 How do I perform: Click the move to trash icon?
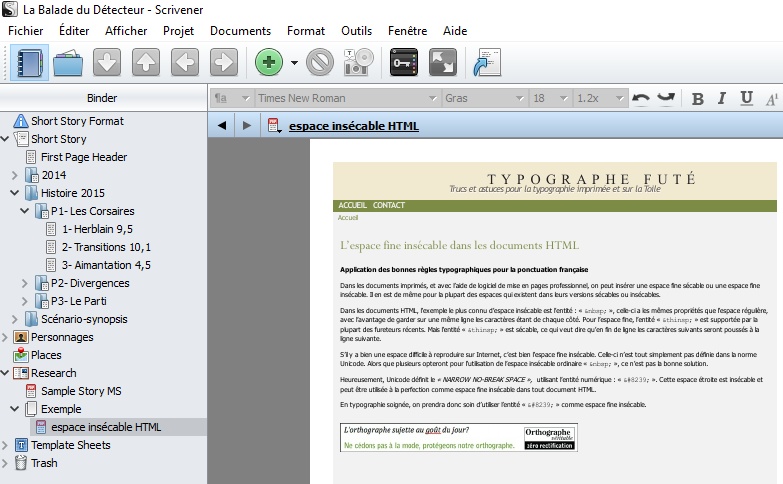click(320, 62)
